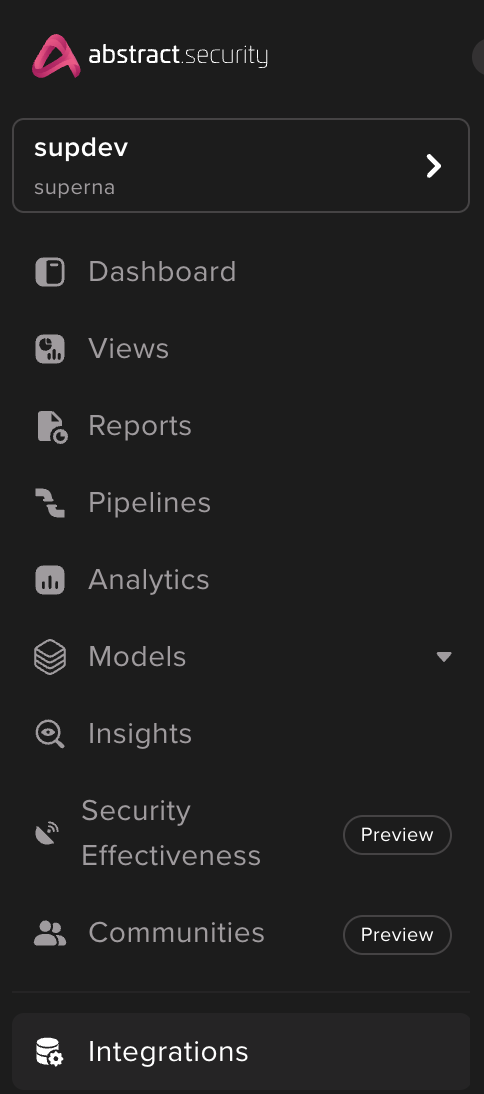Go to the Pipelines menu item
This screenshot has width=484, height=1094.
pos(241,503)
